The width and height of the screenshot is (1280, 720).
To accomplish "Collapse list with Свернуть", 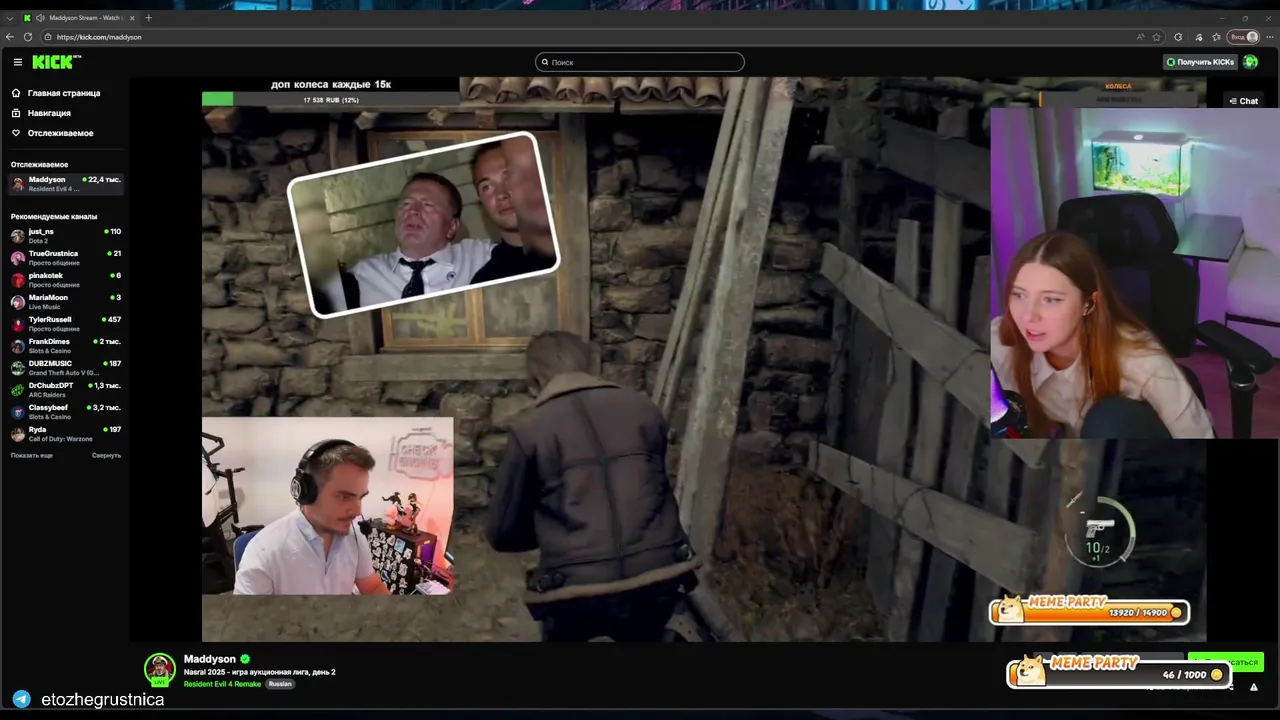I will (x=106, y=455).
